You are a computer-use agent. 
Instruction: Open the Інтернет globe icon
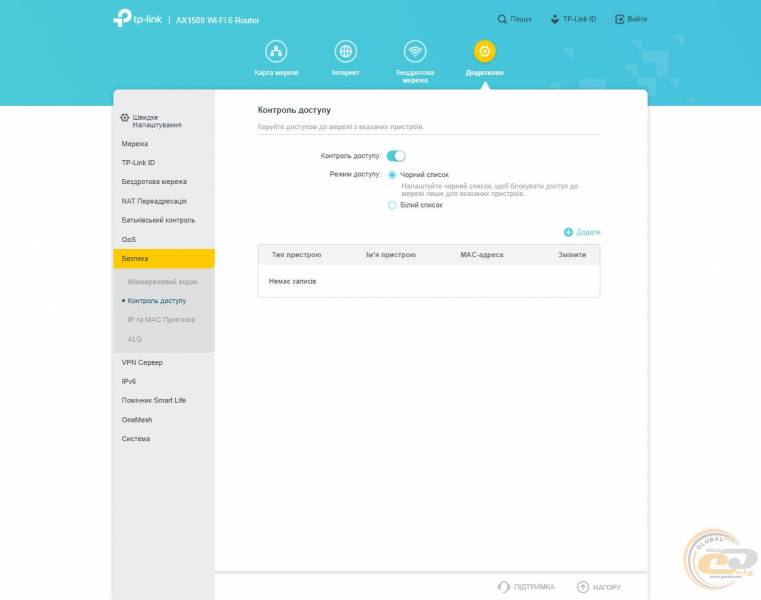coord(346,51)
